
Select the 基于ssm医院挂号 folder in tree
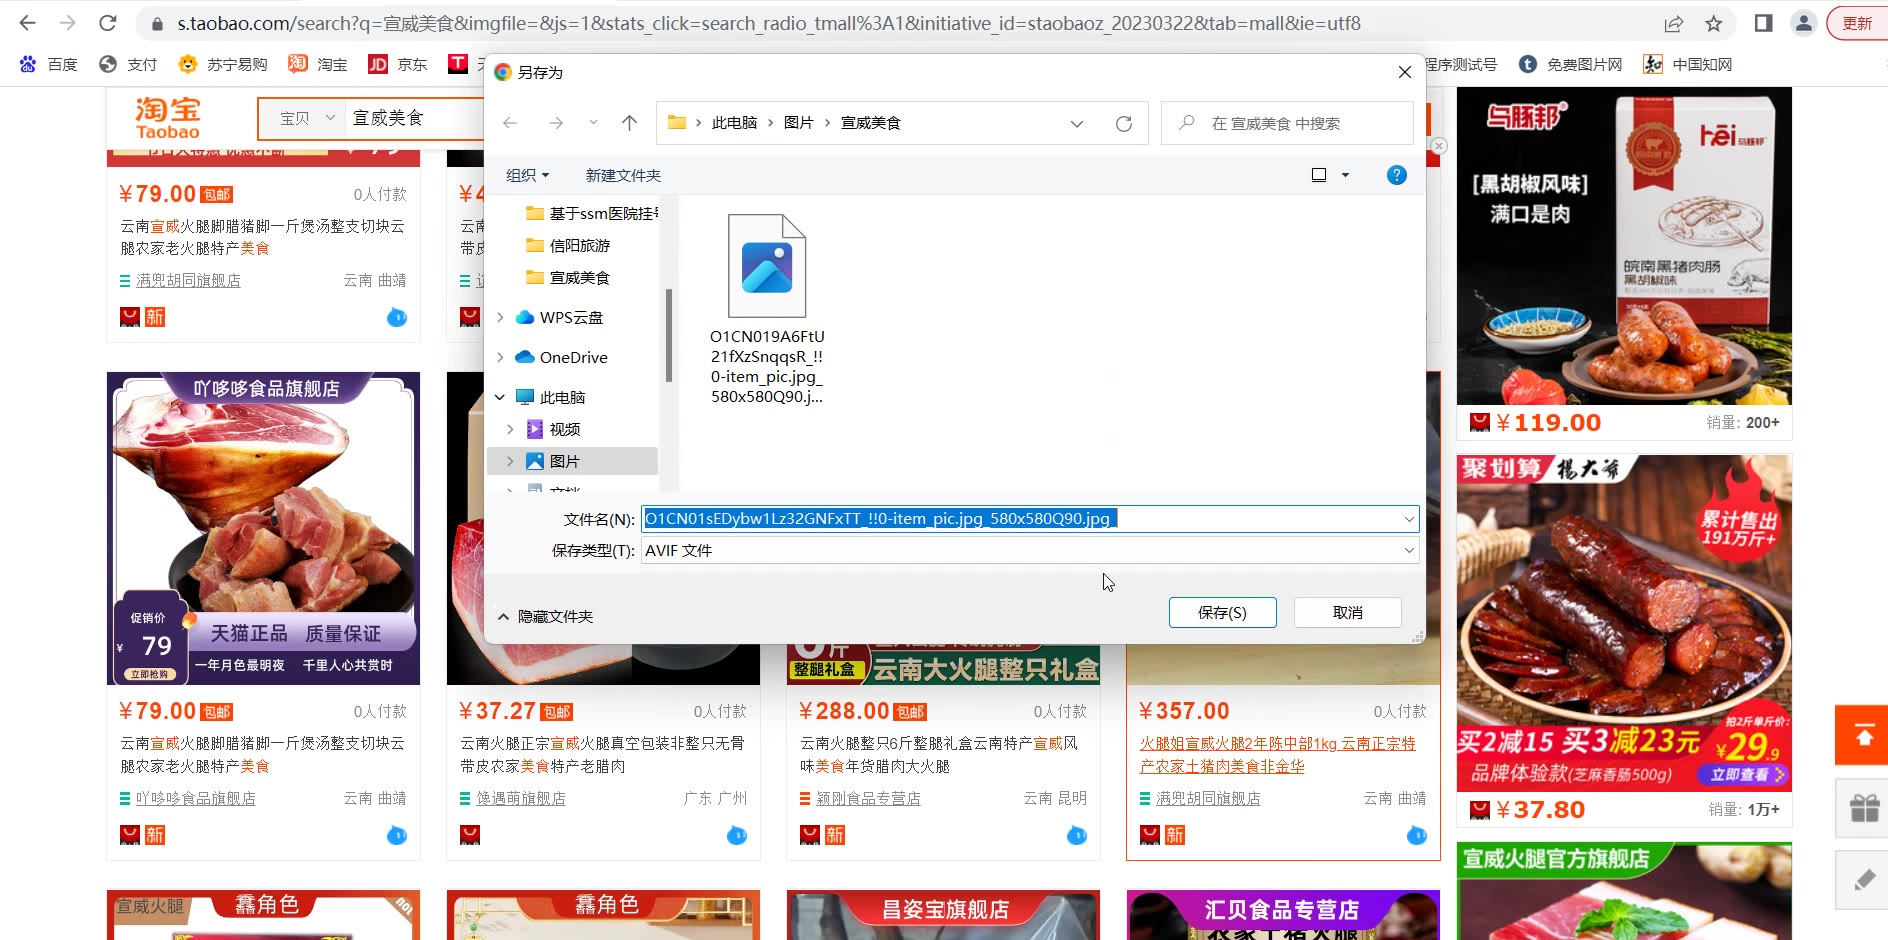[x=591, y=213]
